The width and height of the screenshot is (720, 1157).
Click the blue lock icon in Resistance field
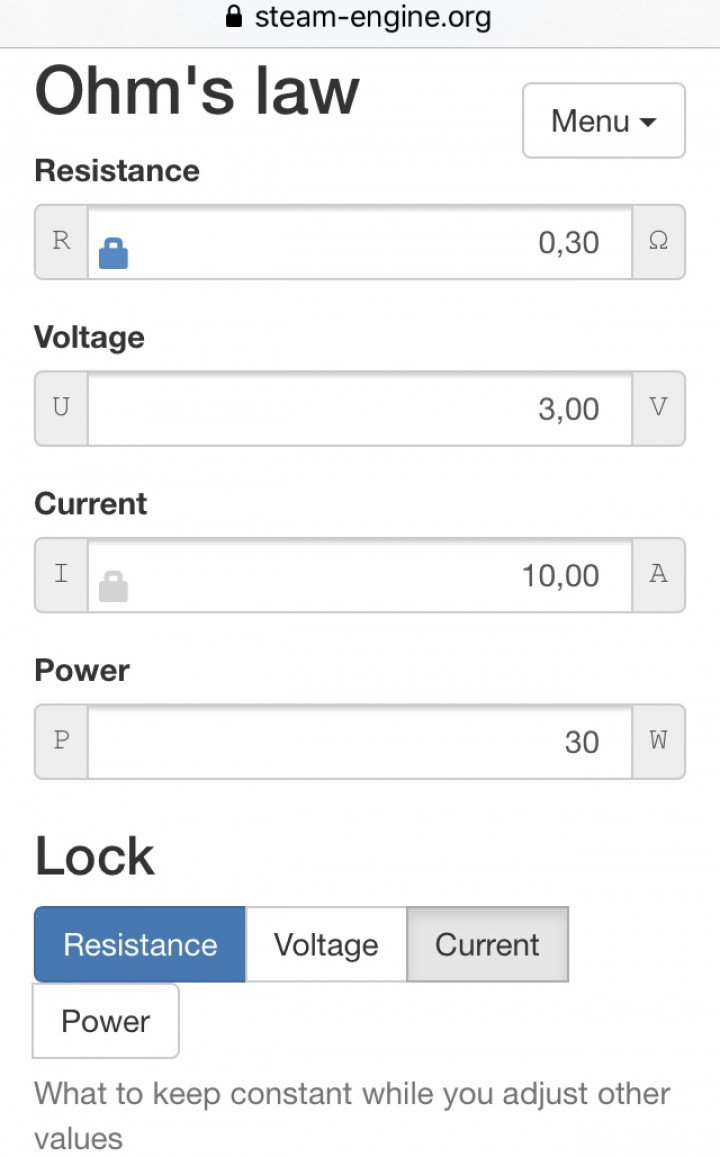pyautogui.click(x=114, y=253)
